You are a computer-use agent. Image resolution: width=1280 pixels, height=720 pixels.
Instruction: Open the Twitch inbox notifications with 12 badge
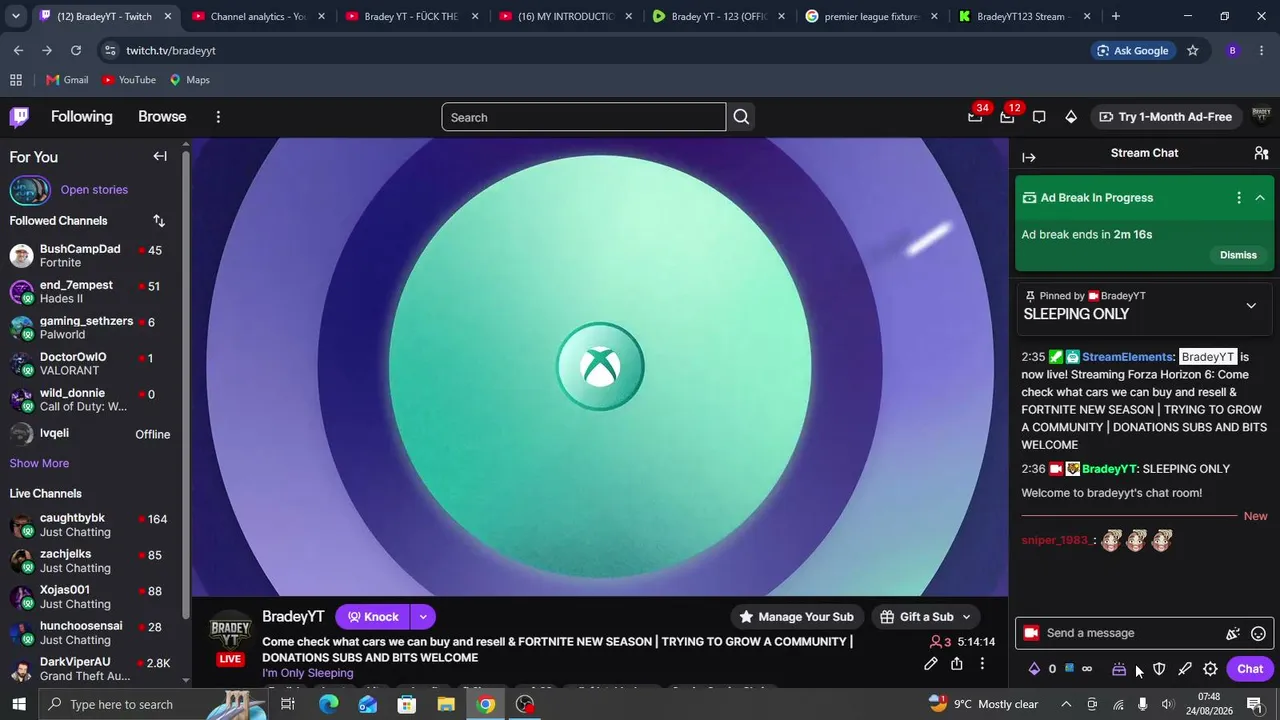(1007, 117)
